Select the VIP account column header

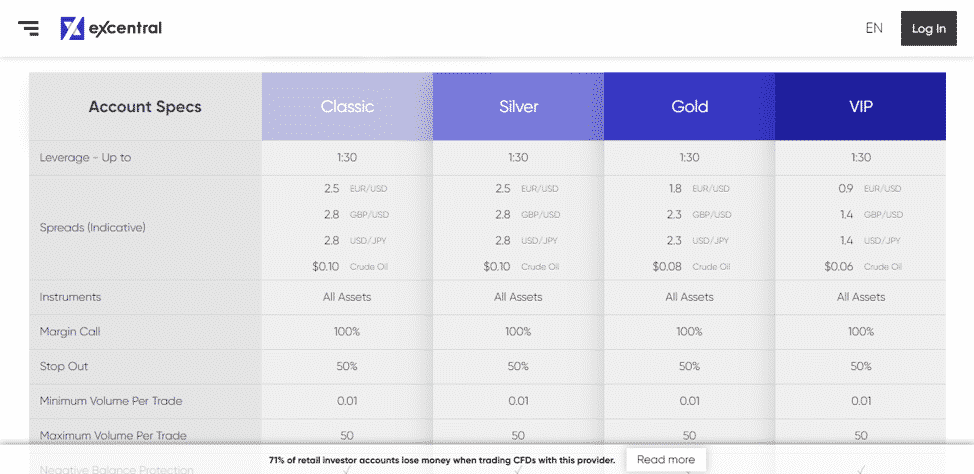click(x=860, y=106)
